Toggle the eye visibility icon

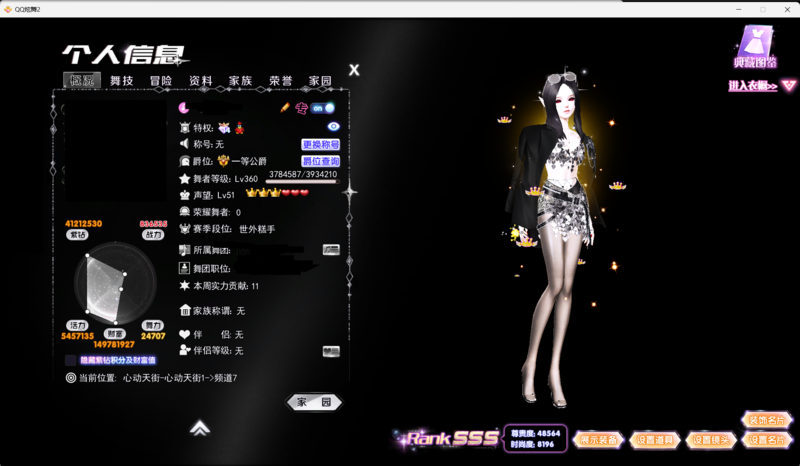(333, 126)
